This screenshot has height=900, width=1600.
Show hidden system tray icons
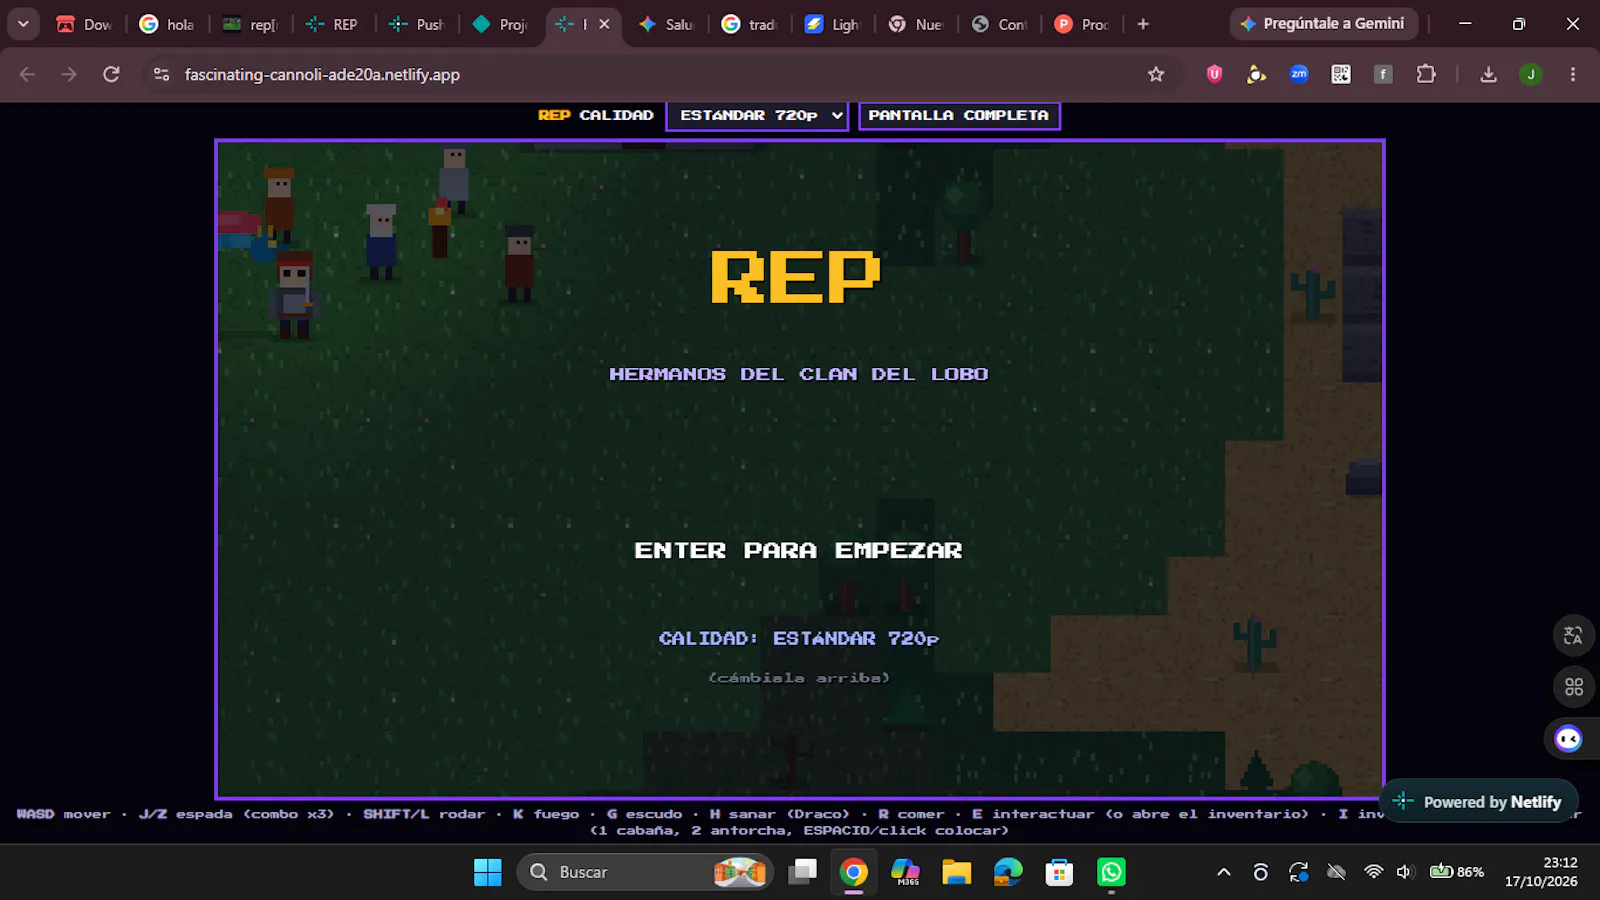click(1223, 872)
